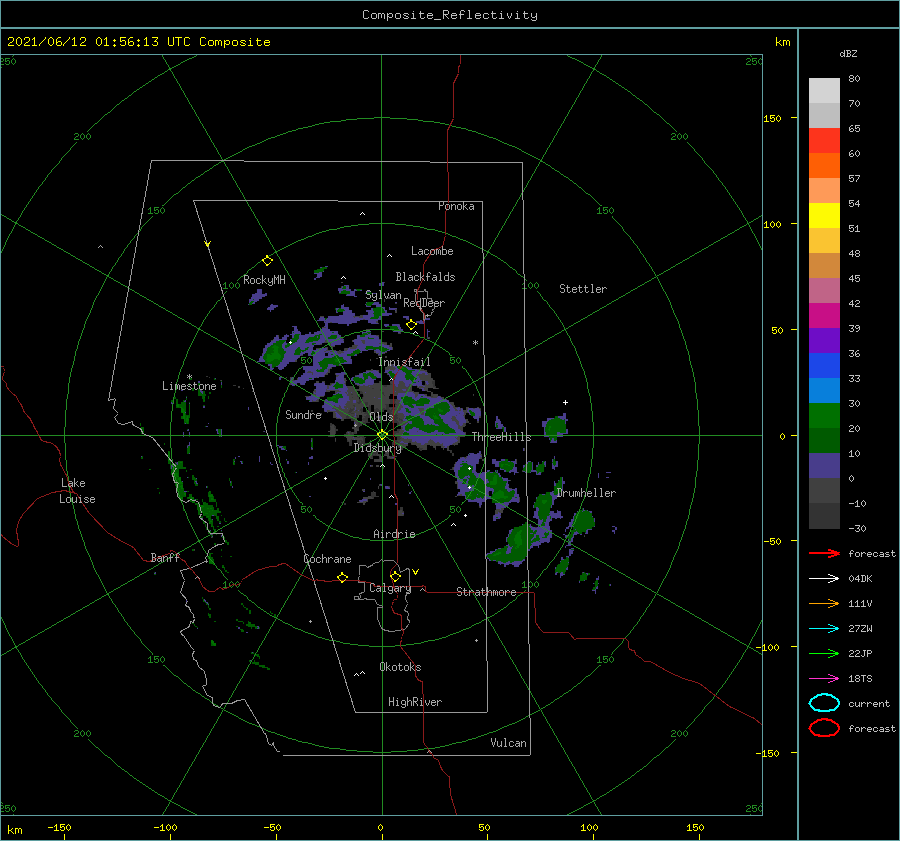Click the Cochrane city label
The height and width of the screenshot is (841, 900).
coord(327,559)
